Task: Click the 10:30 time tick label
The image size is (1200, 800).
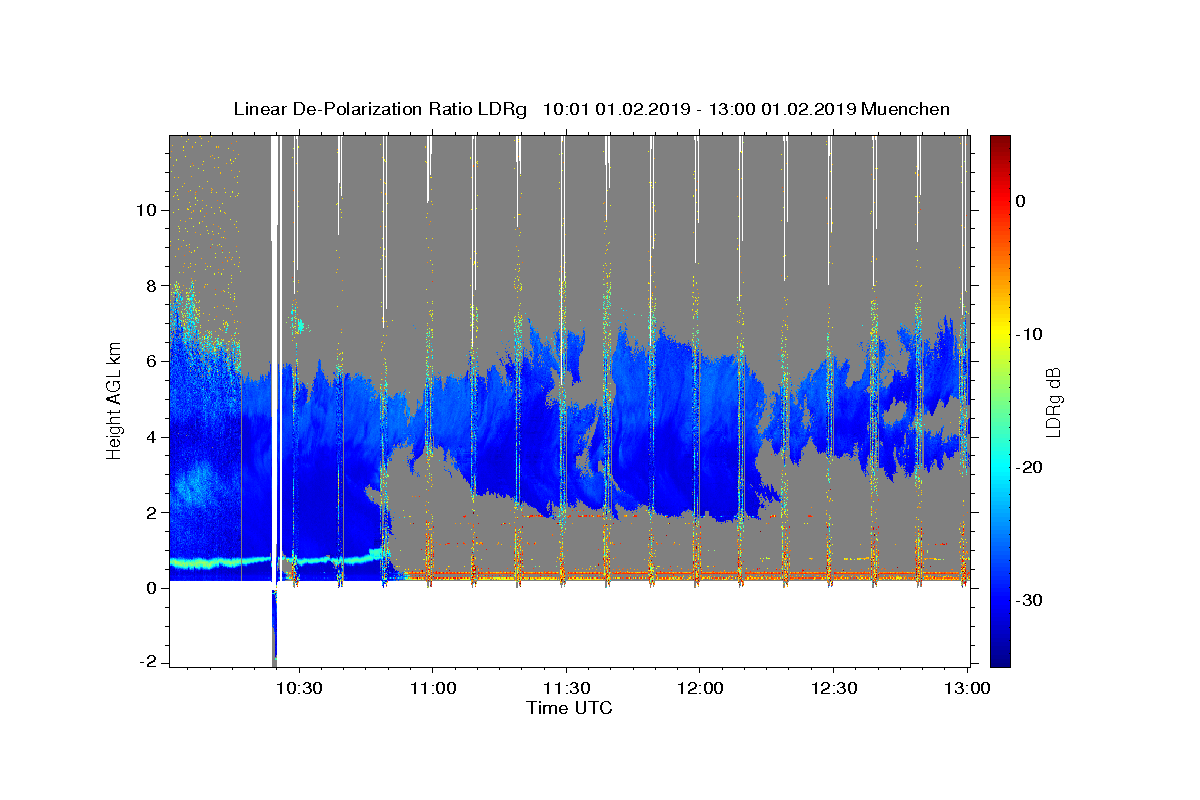Action: coord(298,689)
